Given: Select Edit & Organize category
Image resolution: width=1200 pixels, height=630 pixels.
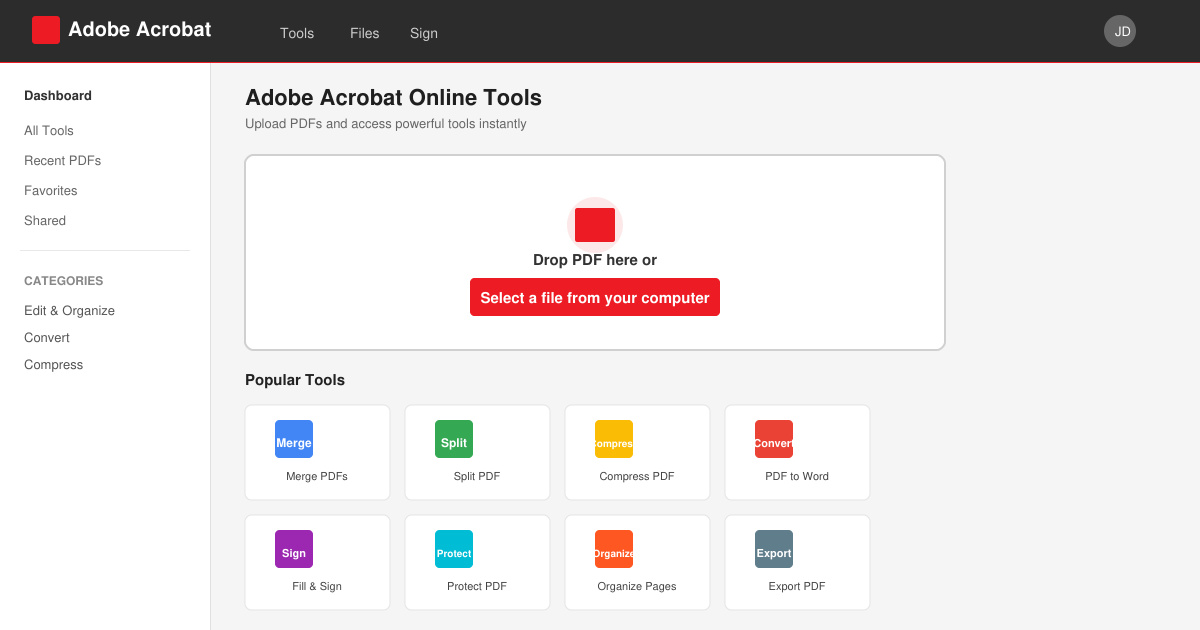Looking at the screenshot, I should tap(69, 311).
